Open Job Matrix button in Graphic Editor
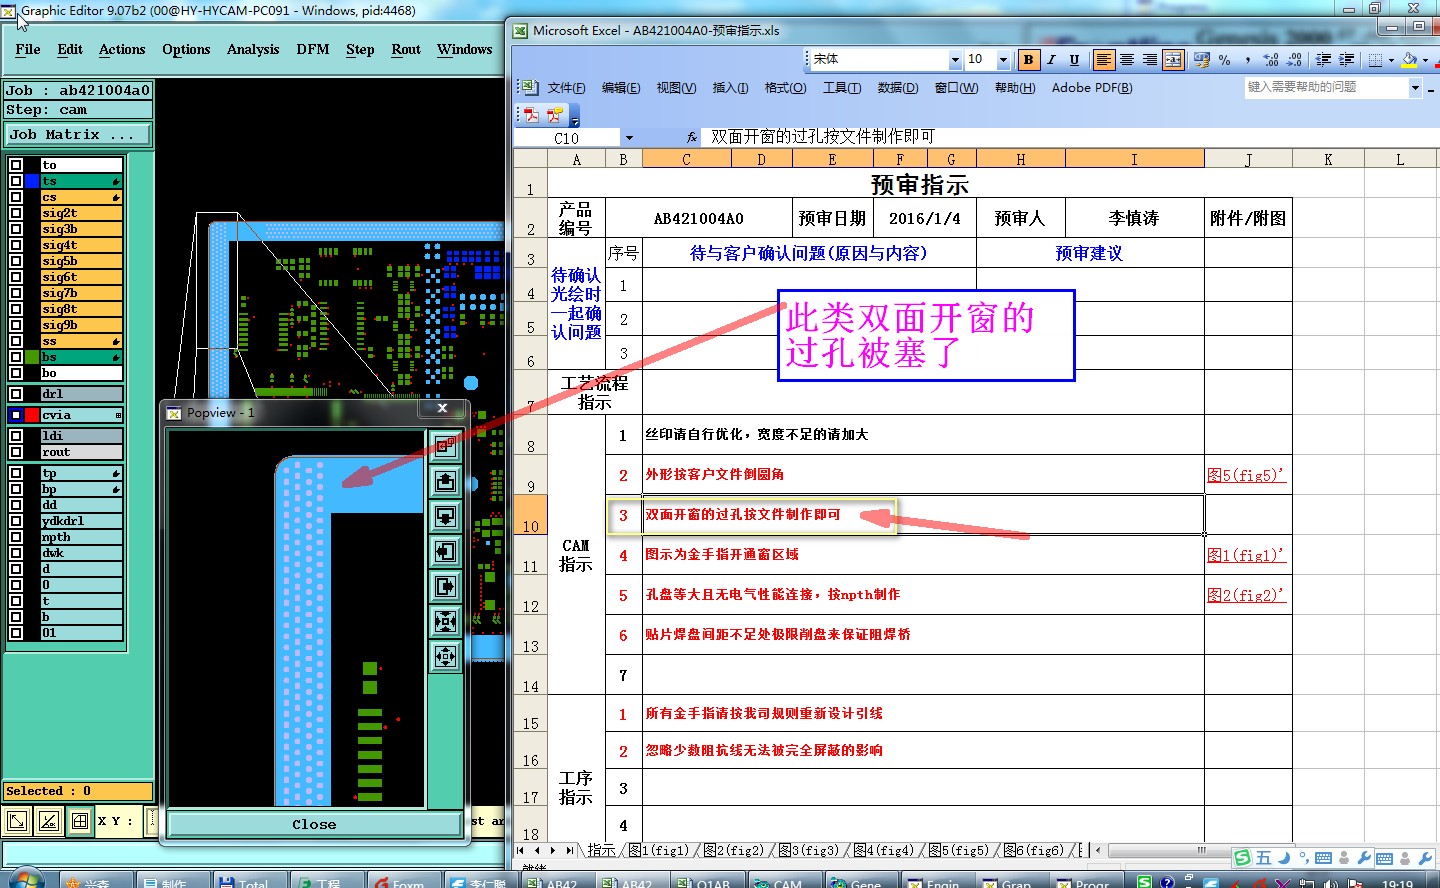The width and height of the screenshot is (1440, 888). pos(79,134)
